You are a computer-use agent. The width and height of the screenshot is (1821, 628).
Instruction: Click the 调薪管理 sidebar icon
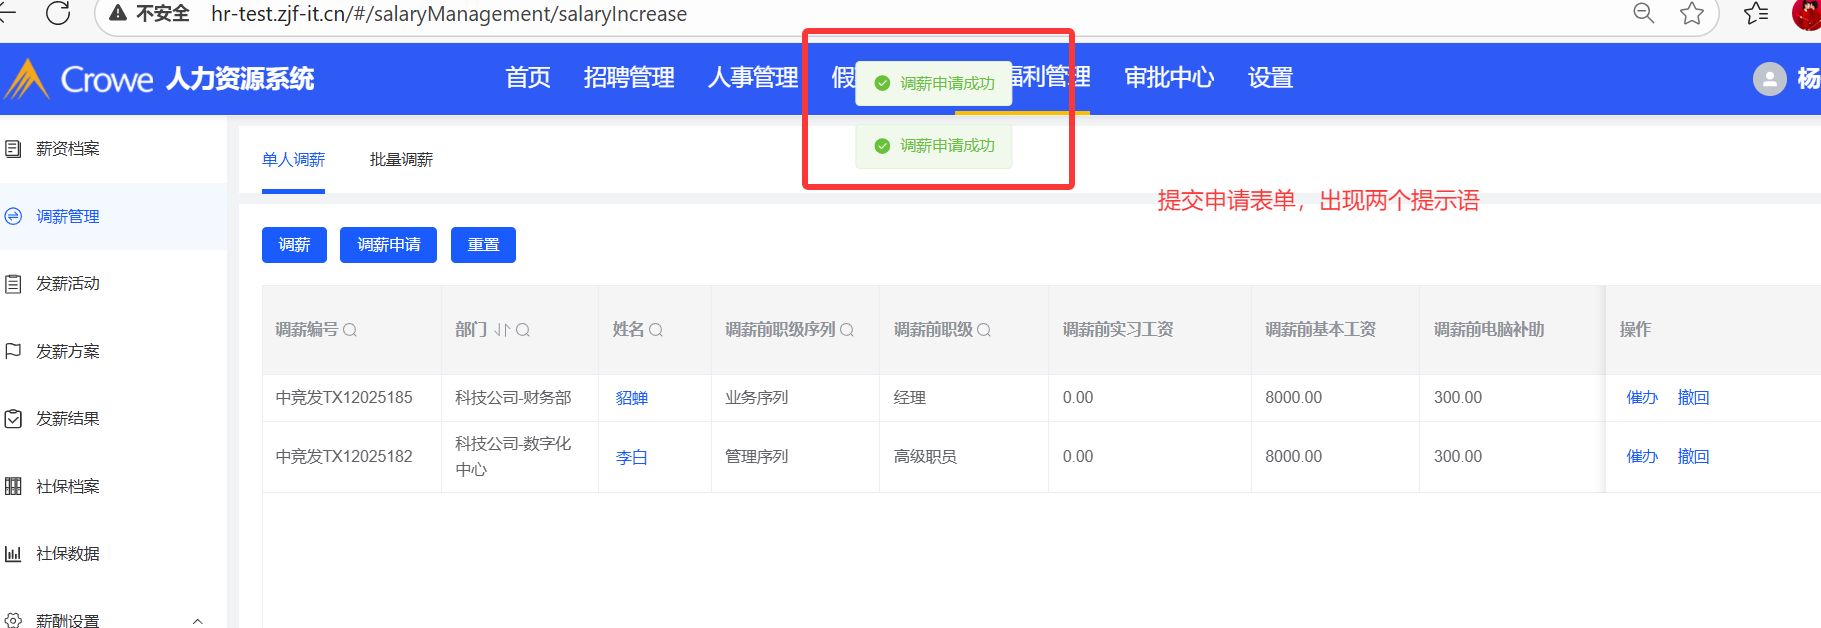13,216
